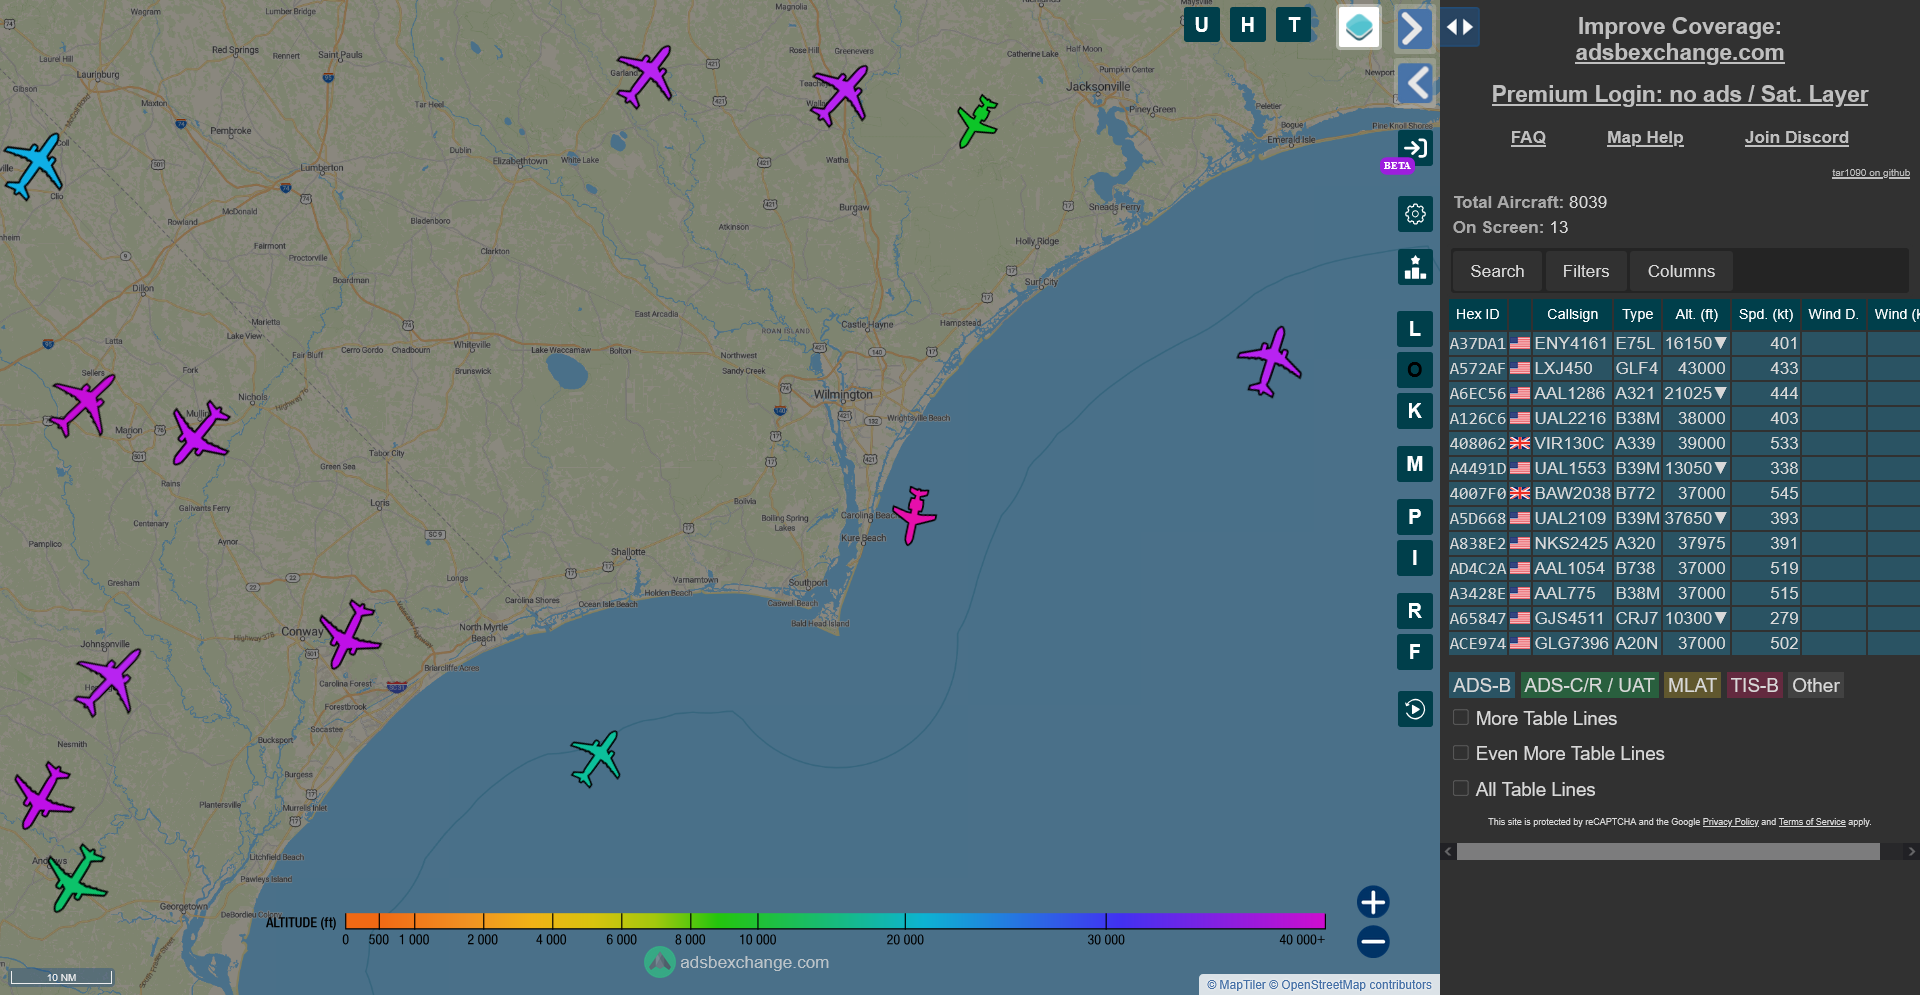Select the VIR130C aircraft row

pos(1684,443)
